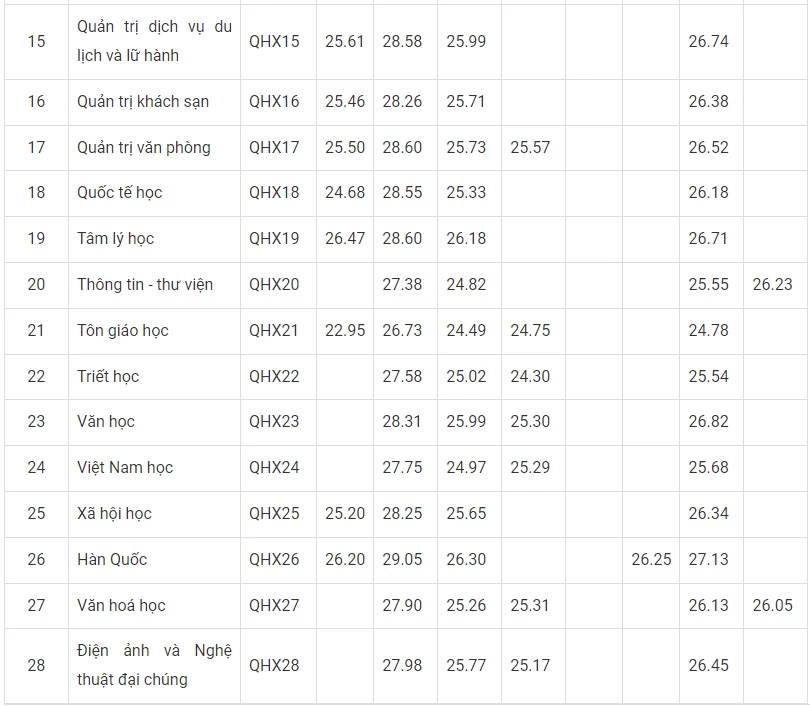Click "Quản trị dịch vụ du lịch và lữ hành"
810x706 pixels.
[154, 42]
